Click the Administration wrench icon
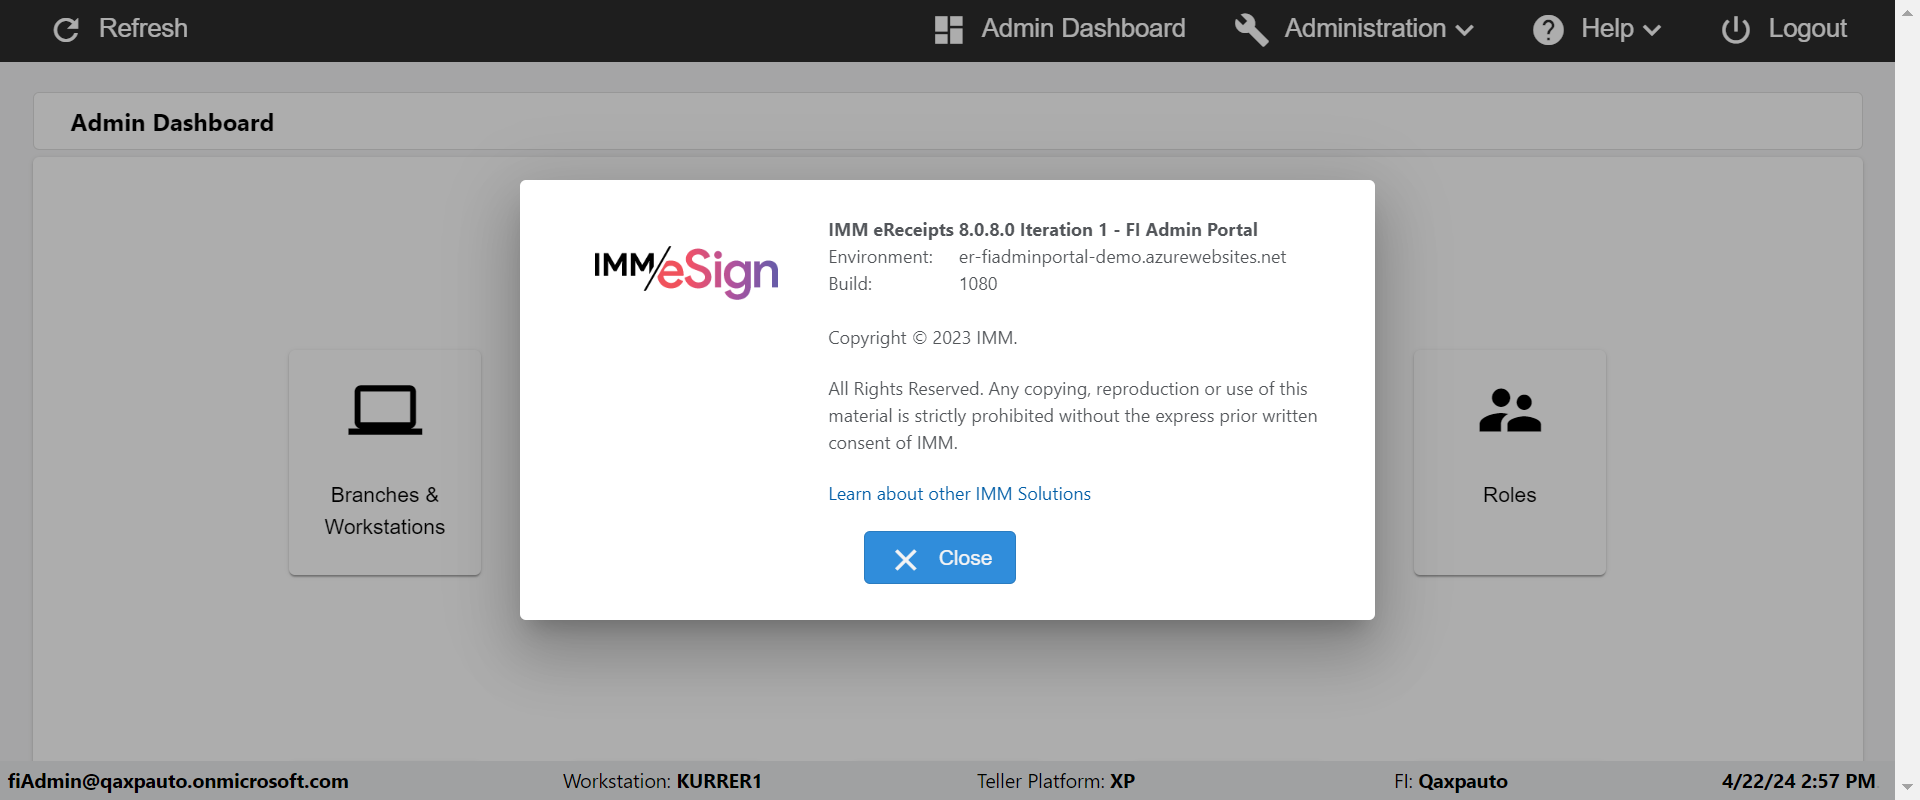Screen dimensions: 1920x800 (1251, 30)
